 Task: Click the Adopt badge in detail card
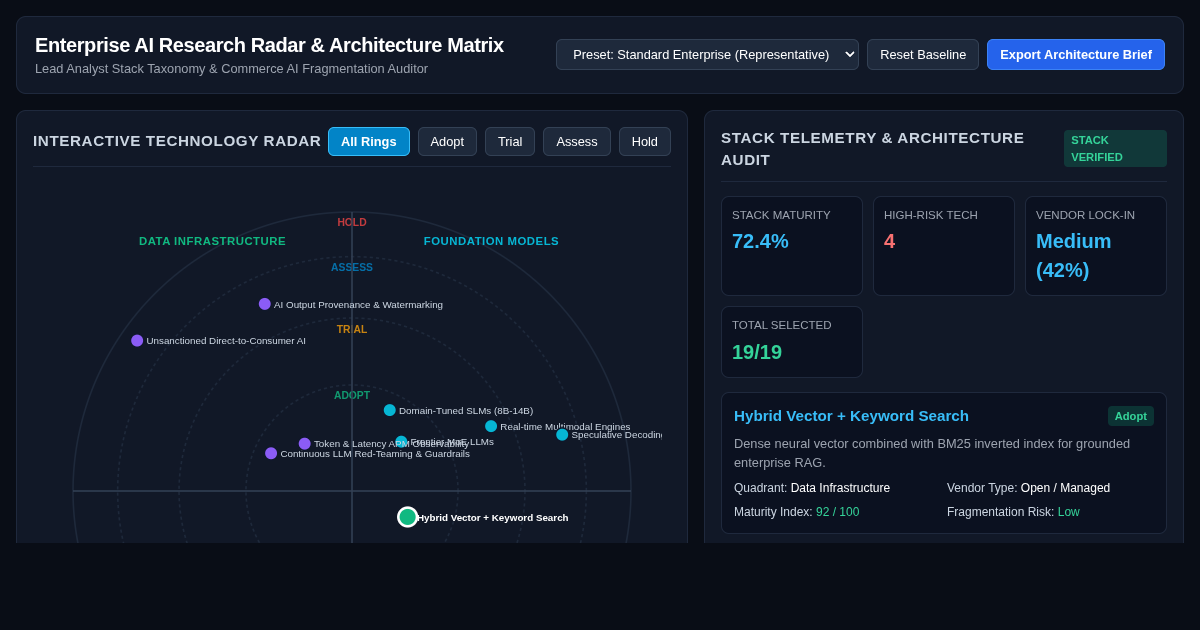point(1131,416)
